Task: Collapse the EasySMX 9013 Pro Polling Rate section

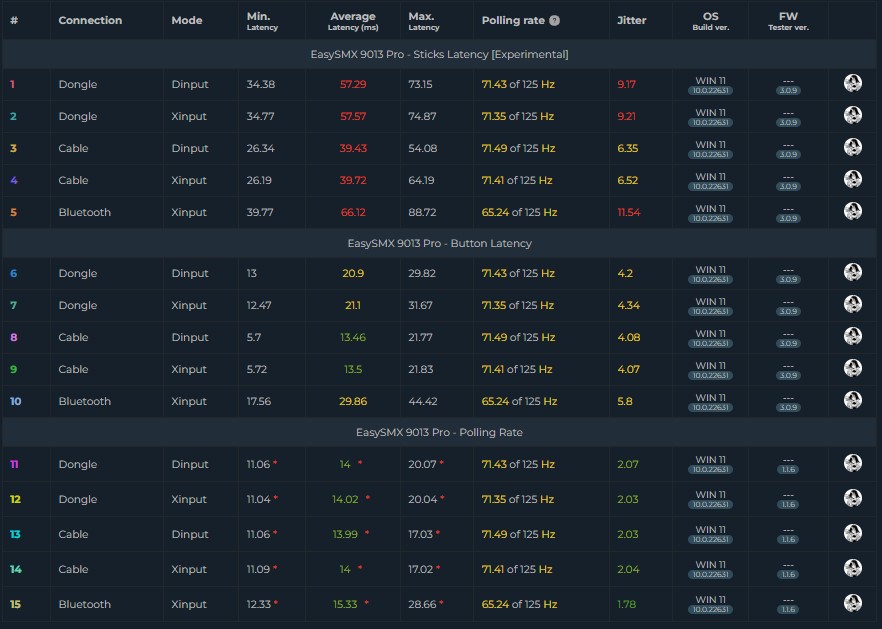Action: [x=439, y=433]
